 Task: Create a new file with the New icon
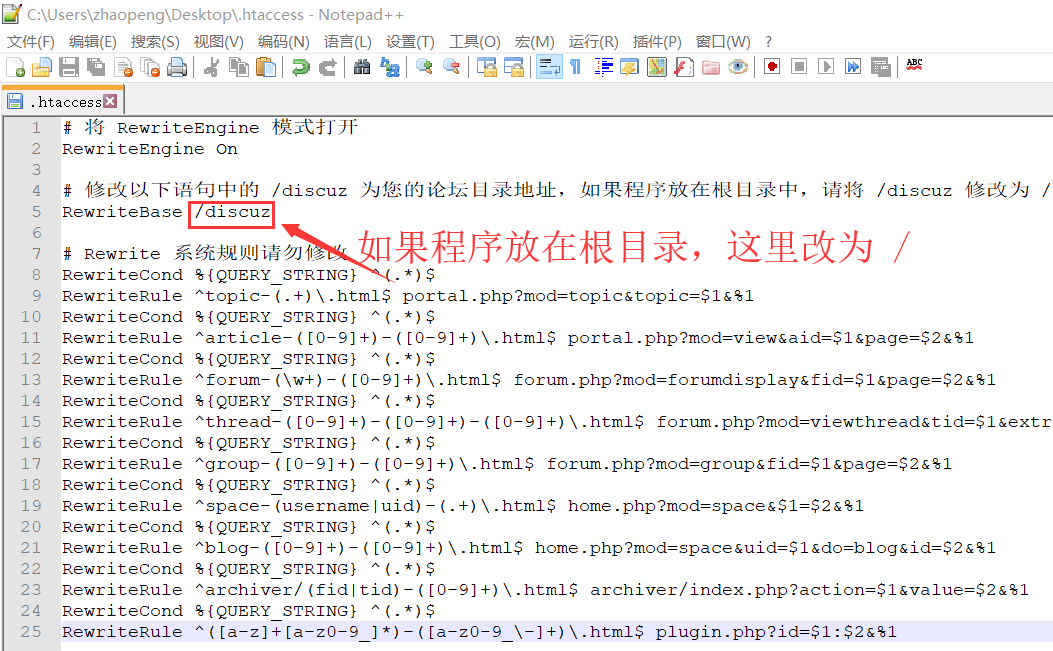pyautogui.click(x=16, y=67)
